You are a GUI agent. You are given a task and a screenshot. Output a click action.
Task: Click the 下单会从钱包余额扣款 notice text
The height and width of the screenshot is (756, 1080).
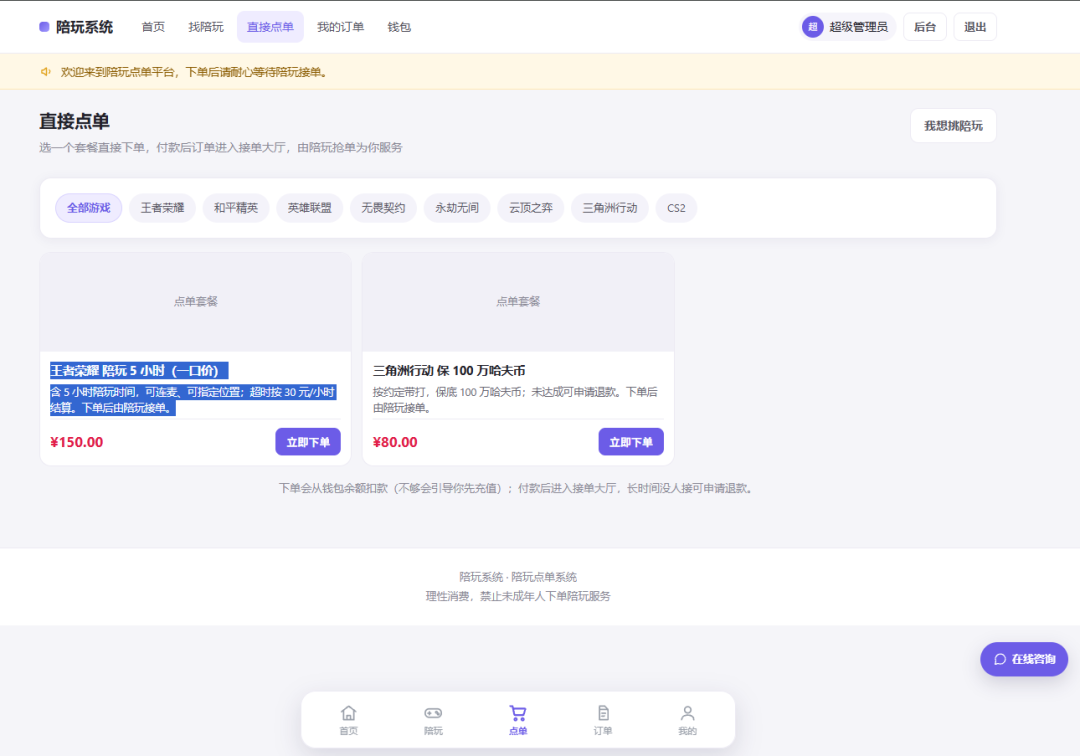517,488
